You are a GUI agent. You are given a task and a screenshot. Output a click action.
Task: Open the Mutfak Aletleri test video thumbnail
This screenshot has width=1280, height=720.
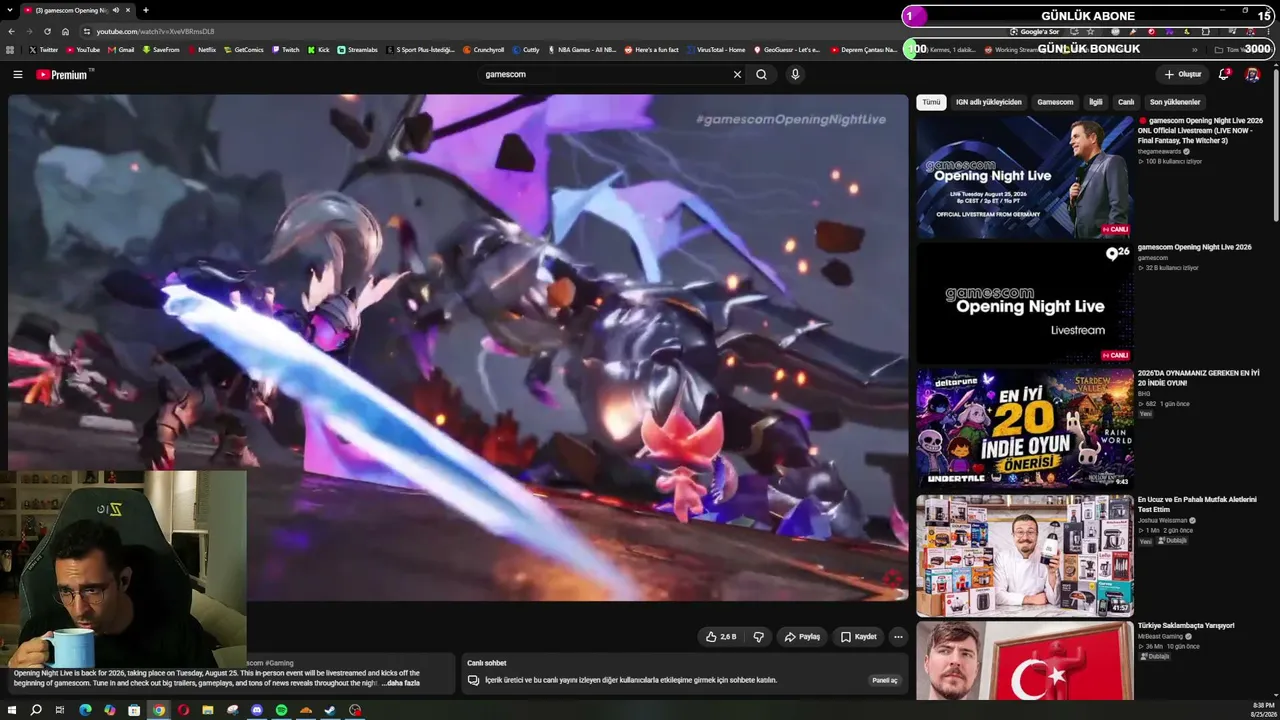point(1025,555)
